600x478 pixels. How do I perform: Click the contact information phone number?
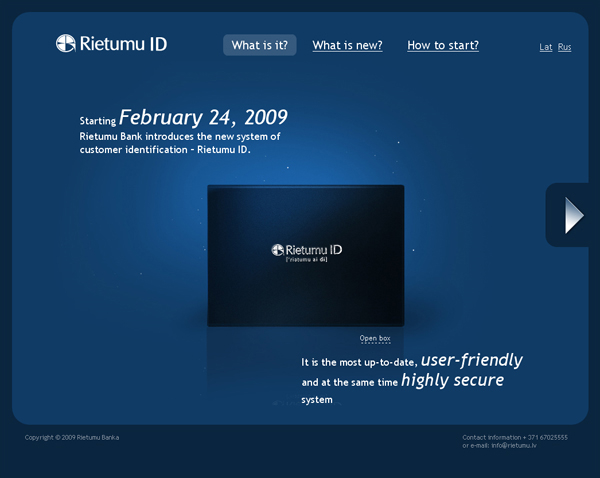[548, 437]
